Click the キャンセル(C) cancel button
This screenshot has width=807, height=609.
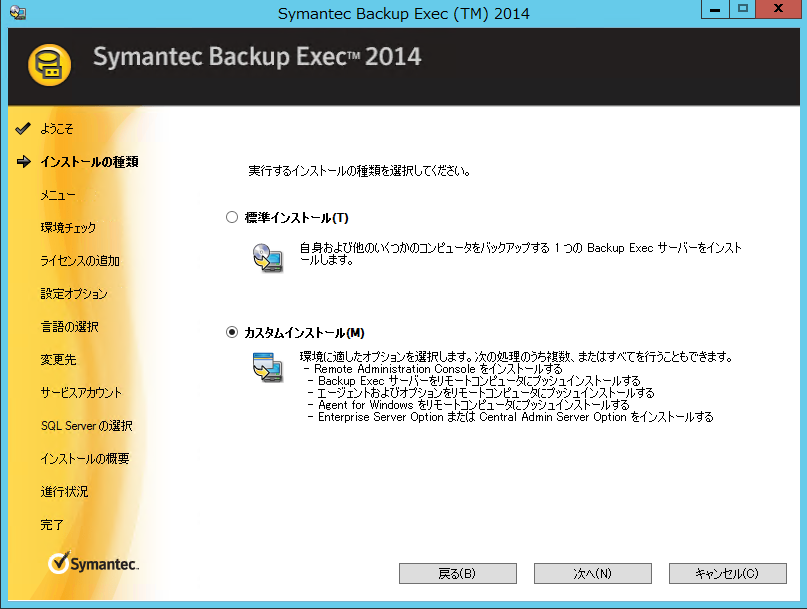[727, 573]
